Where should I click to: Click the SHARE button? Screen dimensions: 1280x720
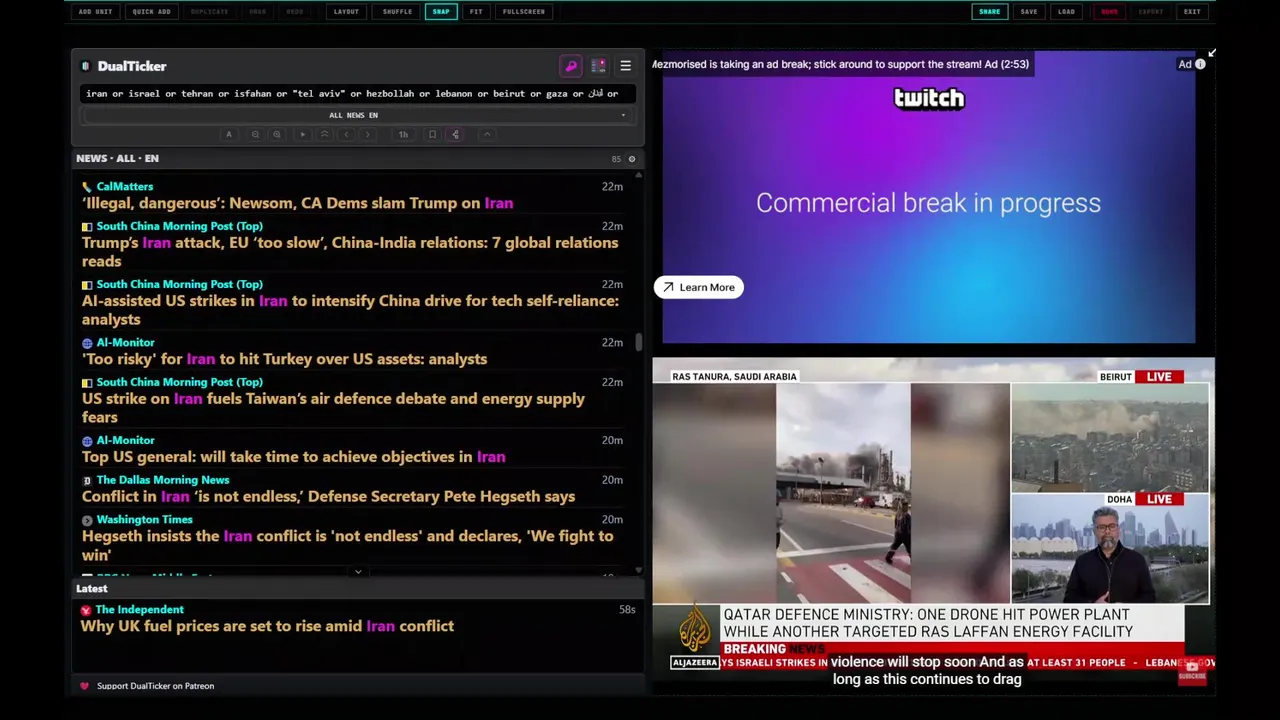[989, 12]
